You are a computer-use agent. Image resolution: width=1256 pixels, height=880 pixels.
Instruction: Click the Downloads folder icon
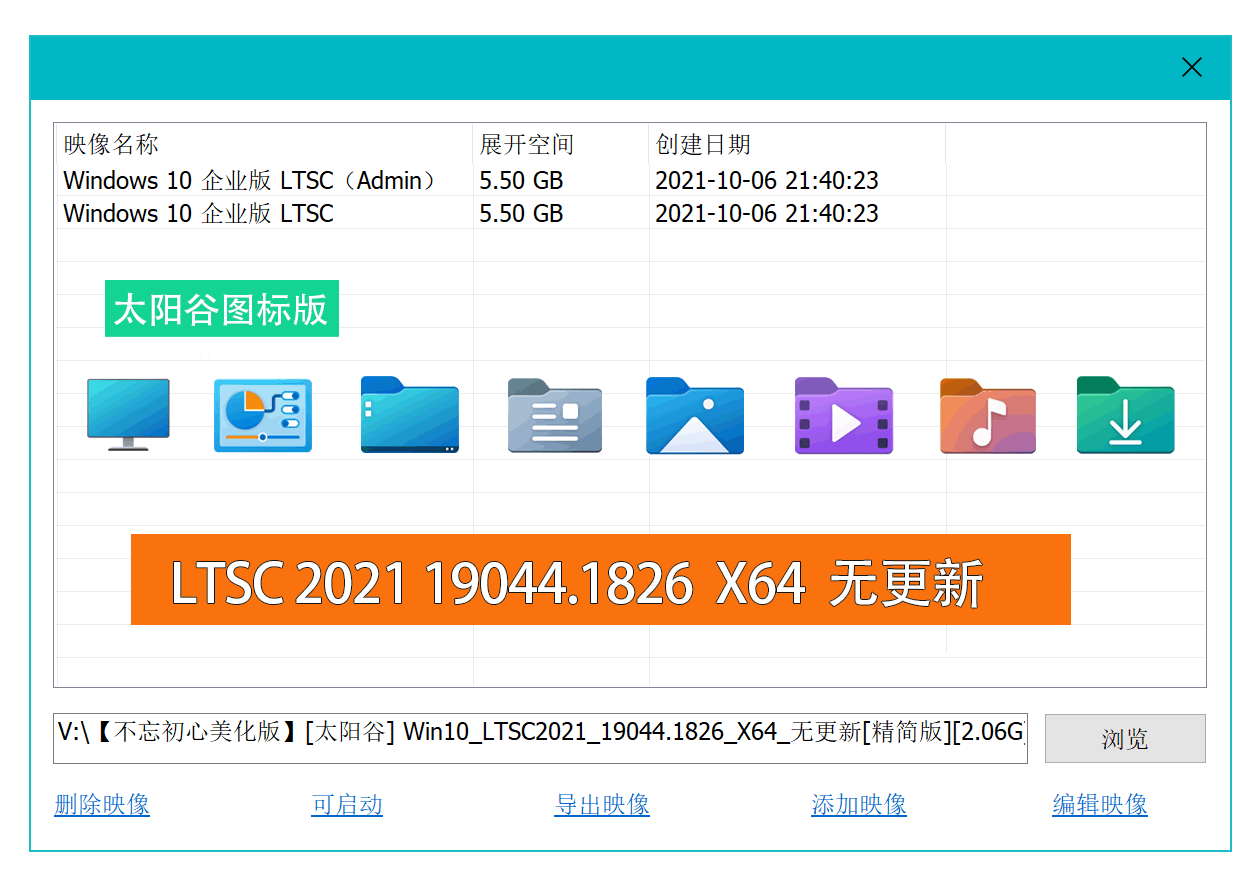[1126, 415]
